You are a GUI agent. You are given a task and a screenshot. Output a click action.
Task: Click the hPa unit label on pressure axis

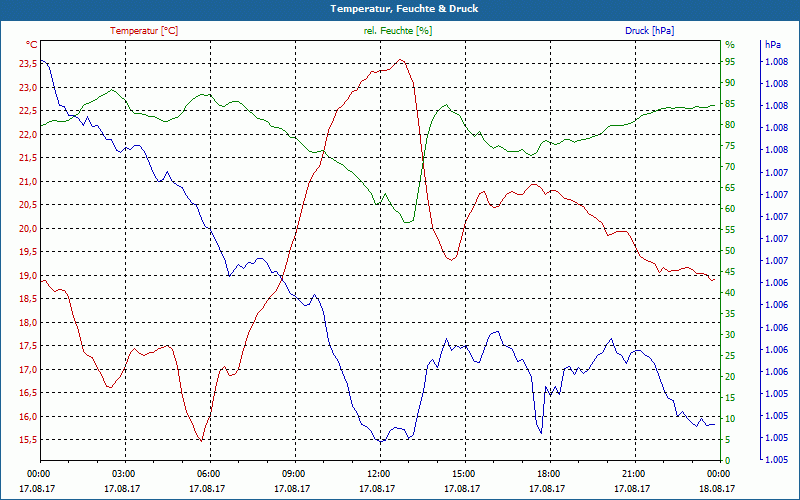tap(772, 44)
